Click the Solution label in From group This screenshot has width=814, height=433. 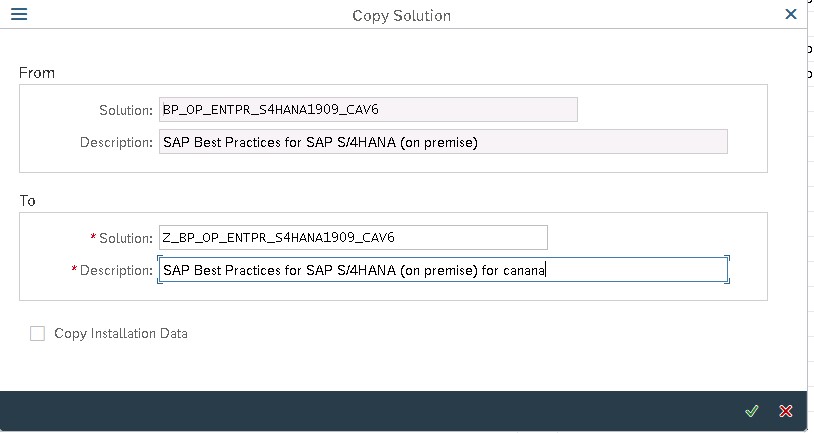[126, 110]
